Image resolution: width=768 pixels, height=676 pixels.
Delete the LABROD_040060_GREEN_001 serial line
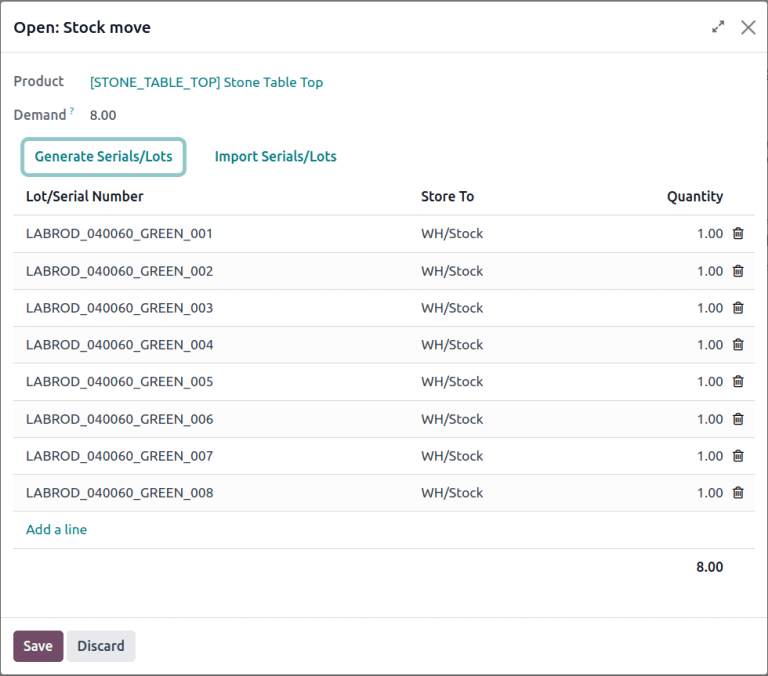tap(738, 234)
